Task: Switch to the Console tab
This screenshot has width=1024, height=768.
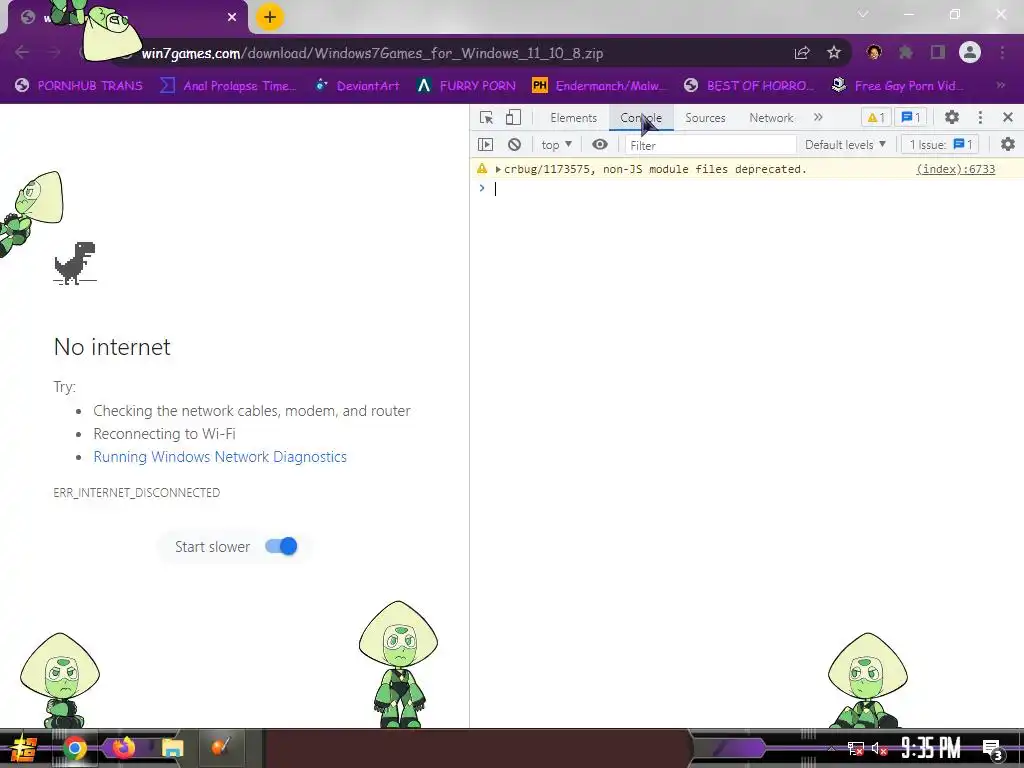Action: [x=641, y=118]
